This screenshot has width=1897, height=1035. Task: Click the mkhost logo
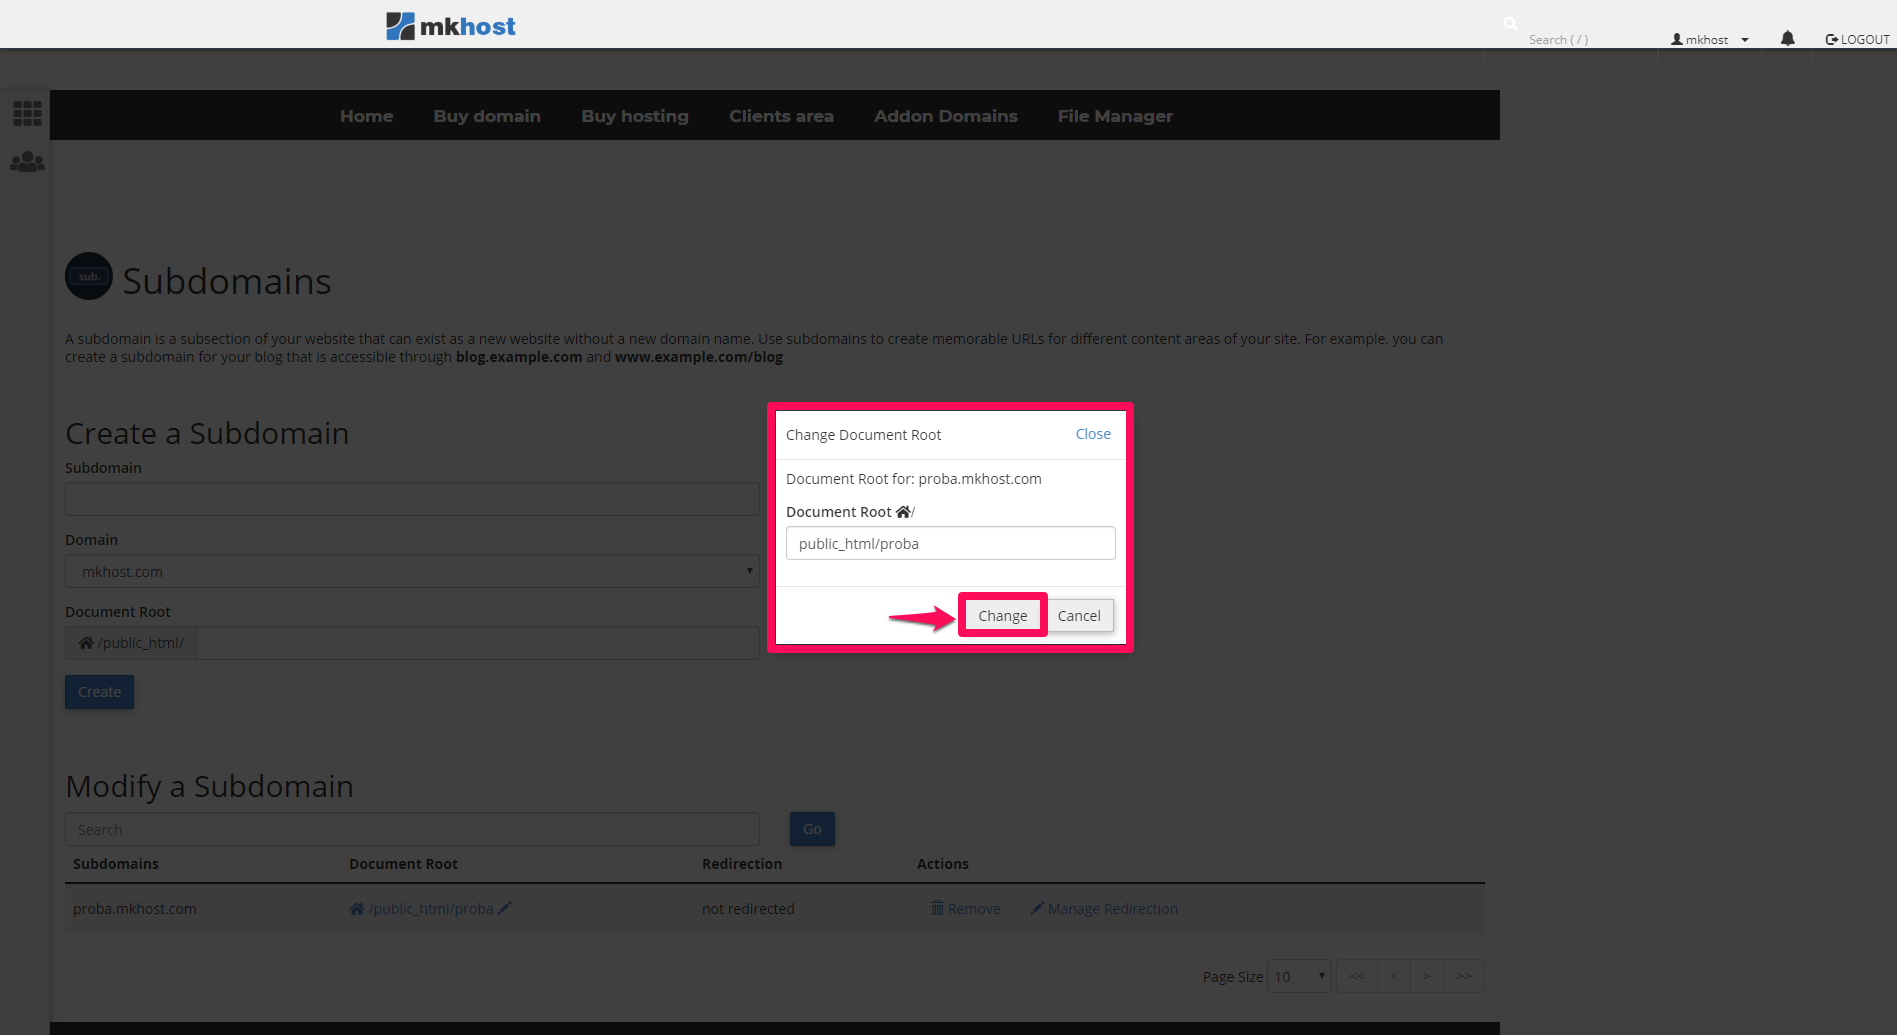(x=451, y=26)
